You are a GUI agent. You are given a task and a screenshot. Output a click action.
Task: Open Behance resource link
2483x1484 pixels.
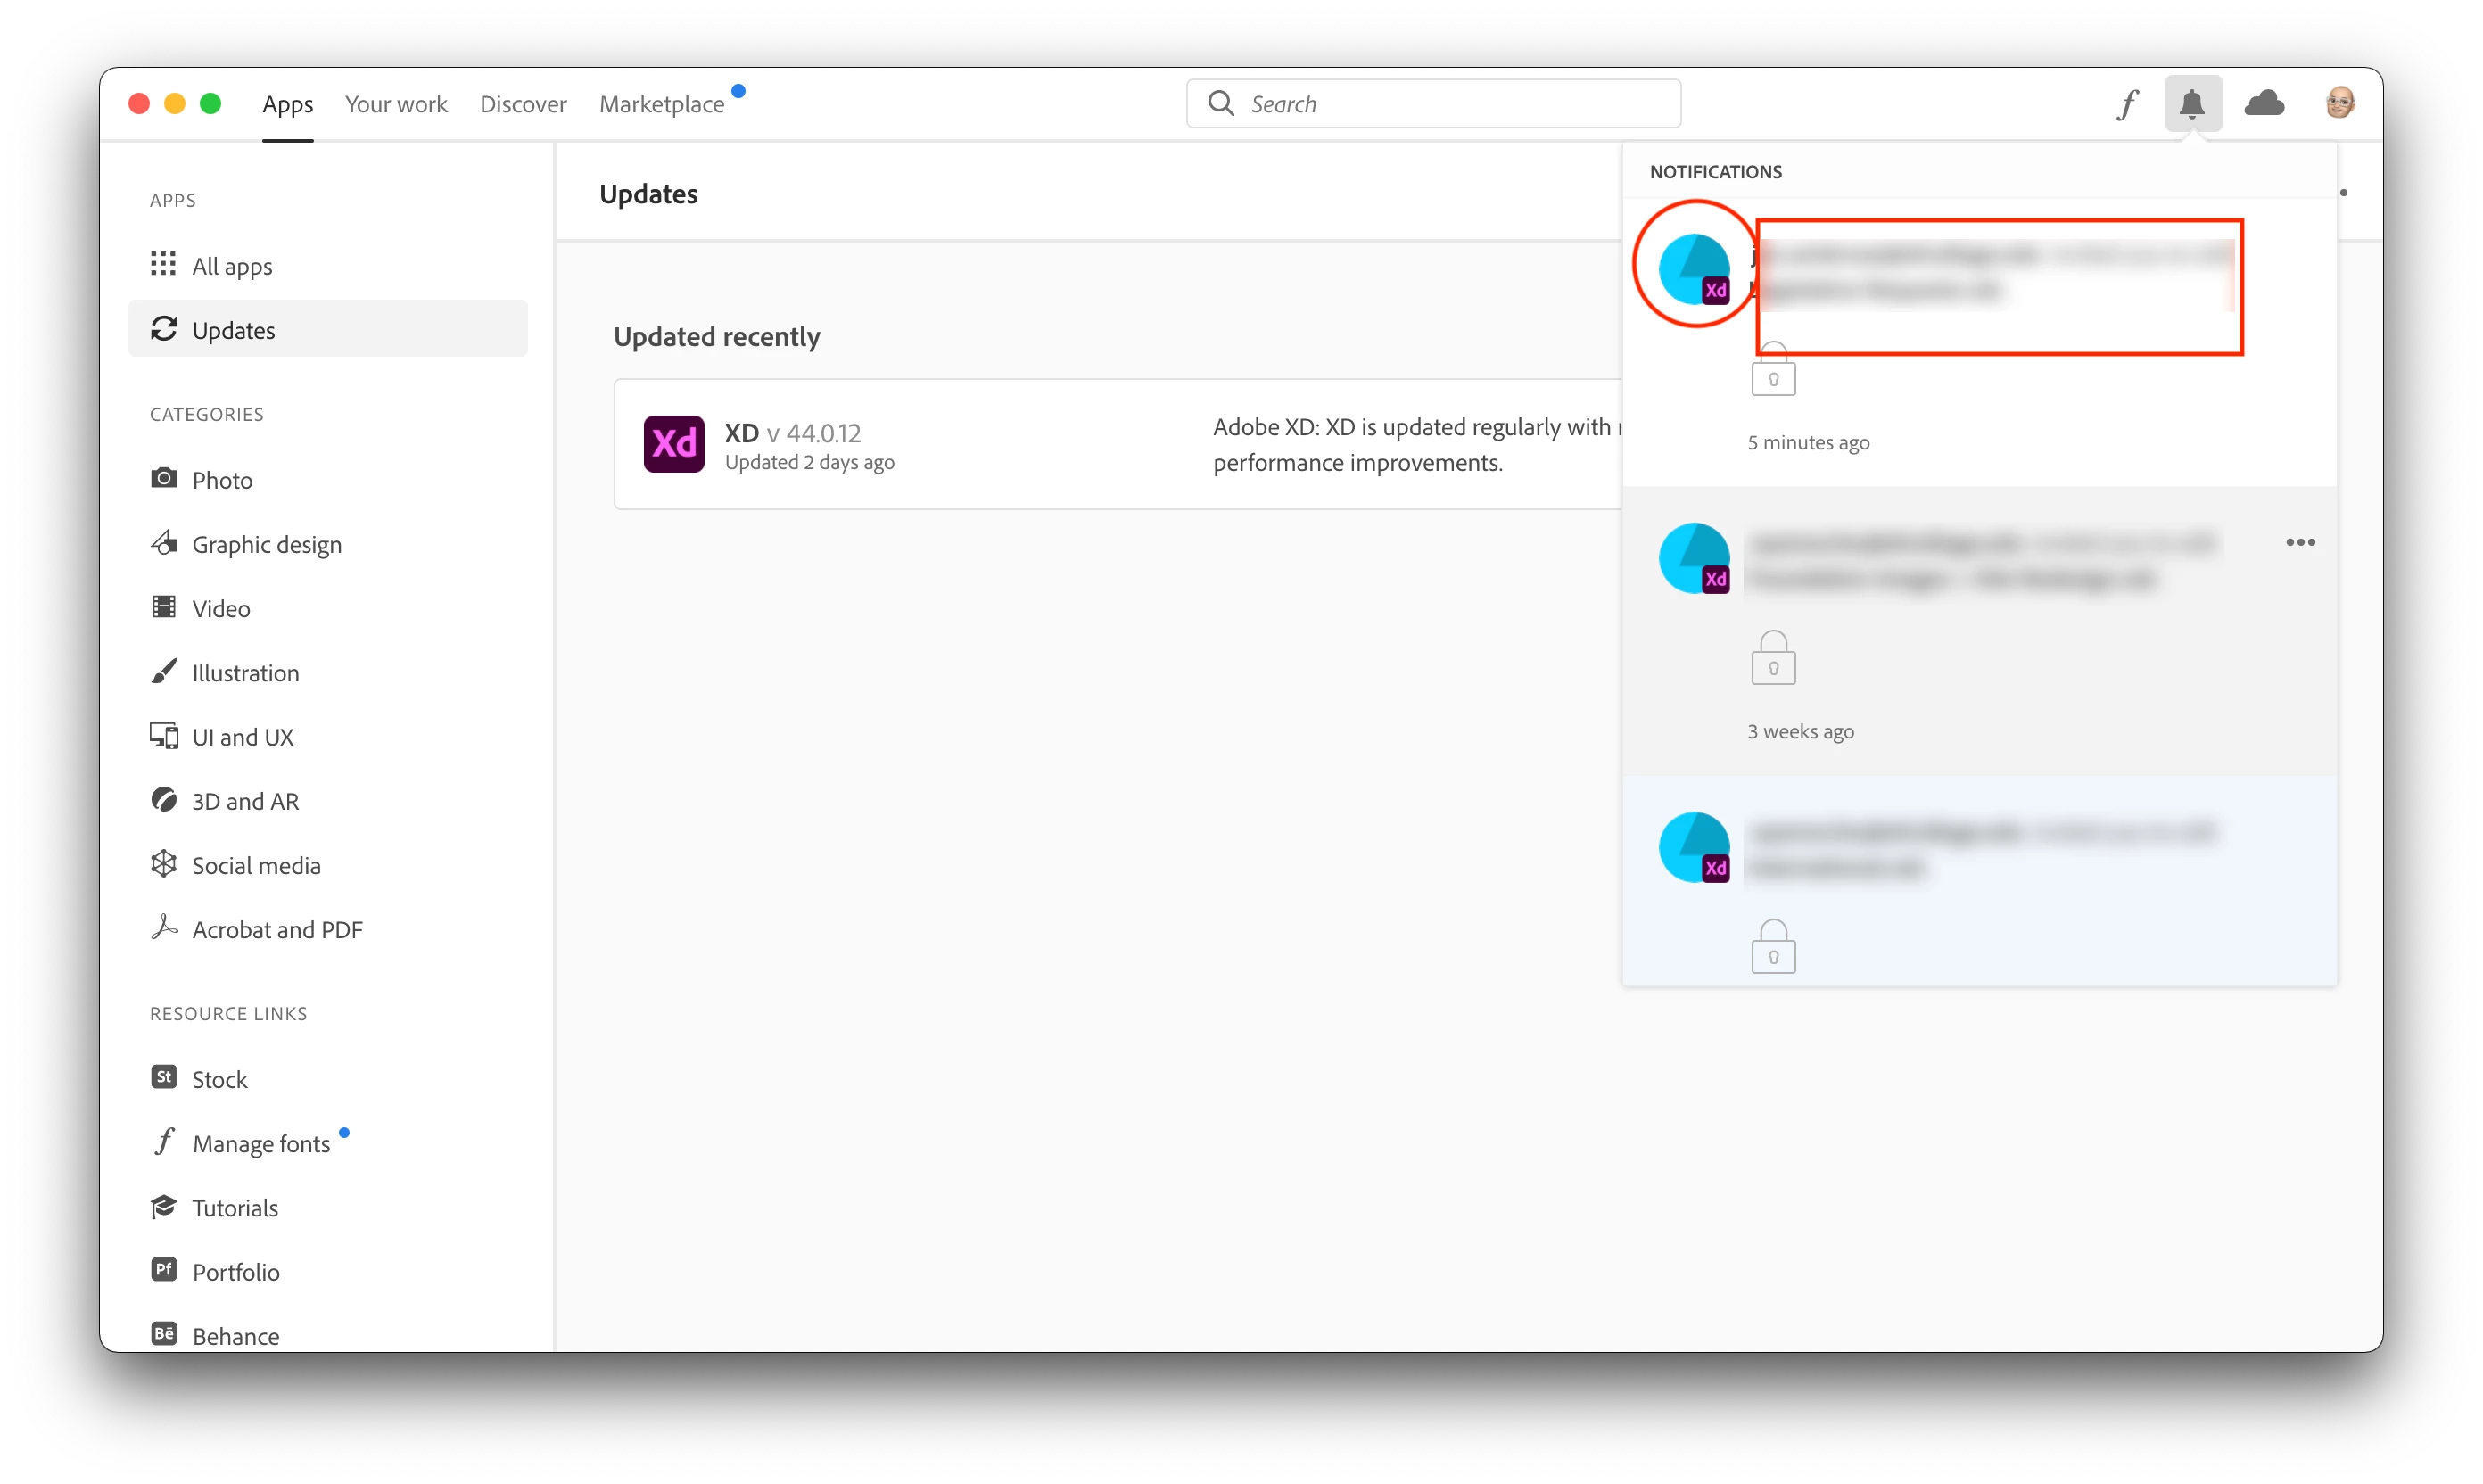click(x=235, y=1335)
